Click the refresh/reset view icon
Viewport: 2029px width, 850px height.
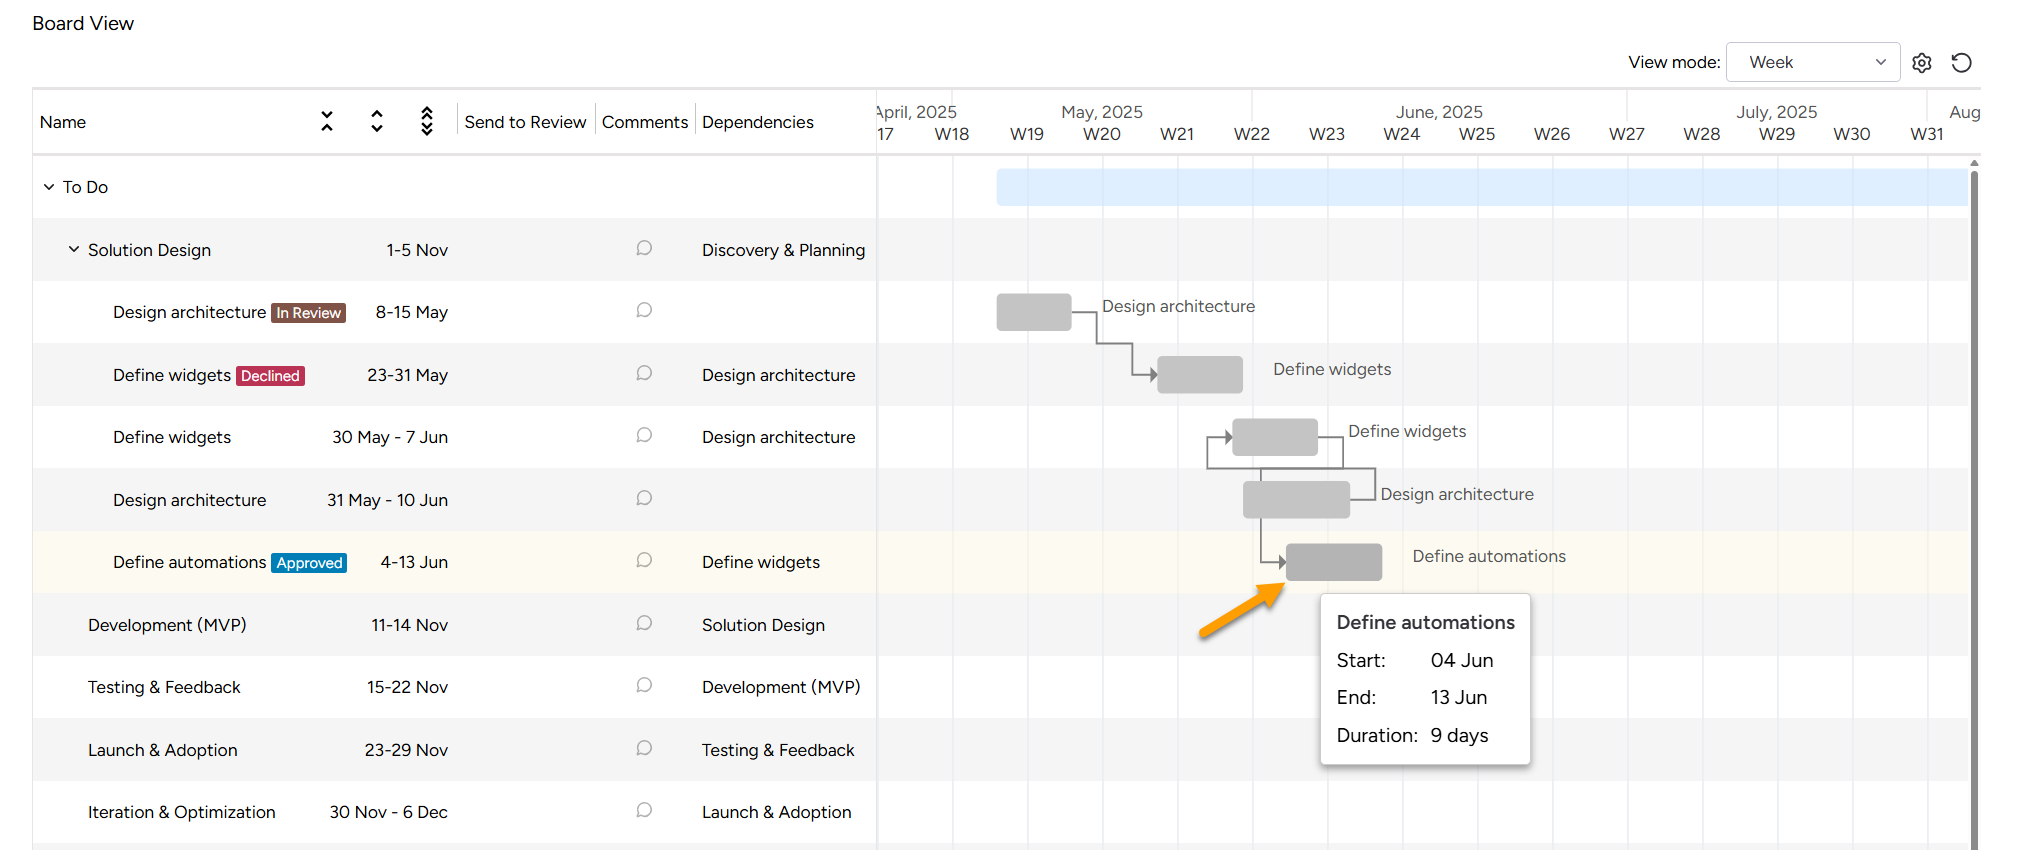click(x=1961, y=63)
